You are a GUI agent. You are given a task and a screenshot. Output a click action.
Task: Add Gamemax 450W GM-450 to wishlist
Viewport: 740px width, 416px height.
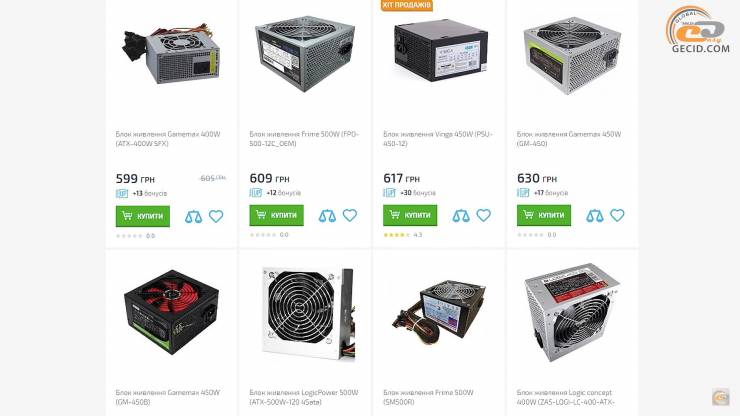click(617, 215)
